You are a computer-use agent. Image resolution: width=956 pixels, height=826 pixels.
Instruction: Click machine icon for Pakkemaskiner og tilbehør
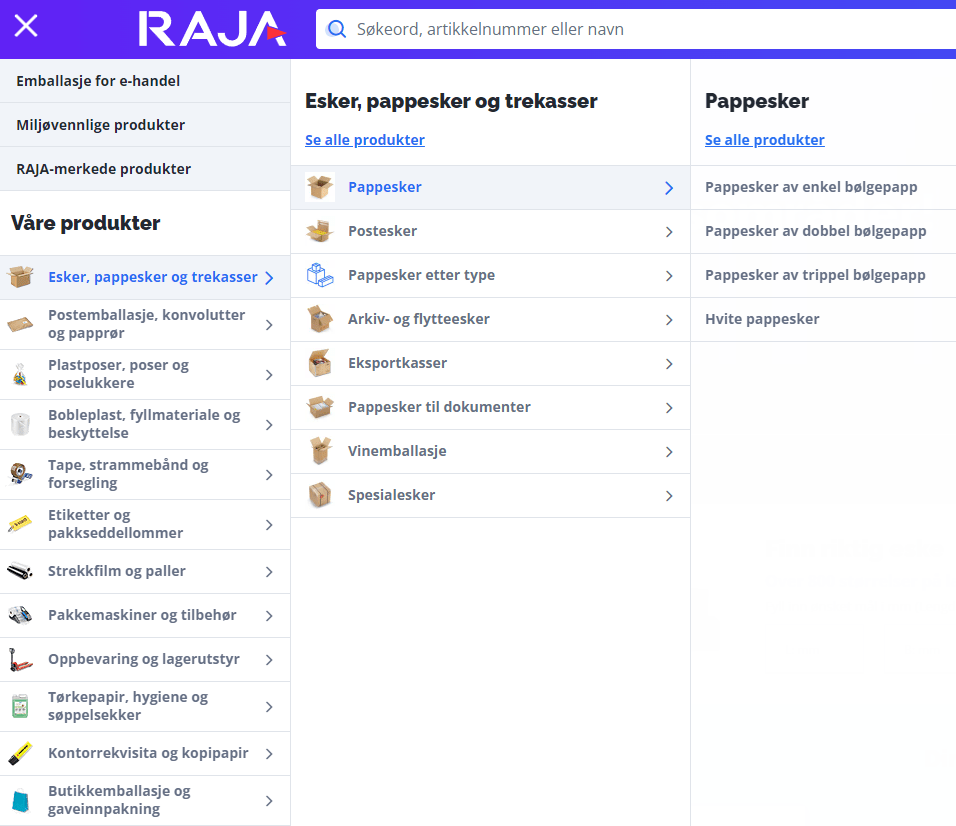pyautogui.click(x=20, y=615)
